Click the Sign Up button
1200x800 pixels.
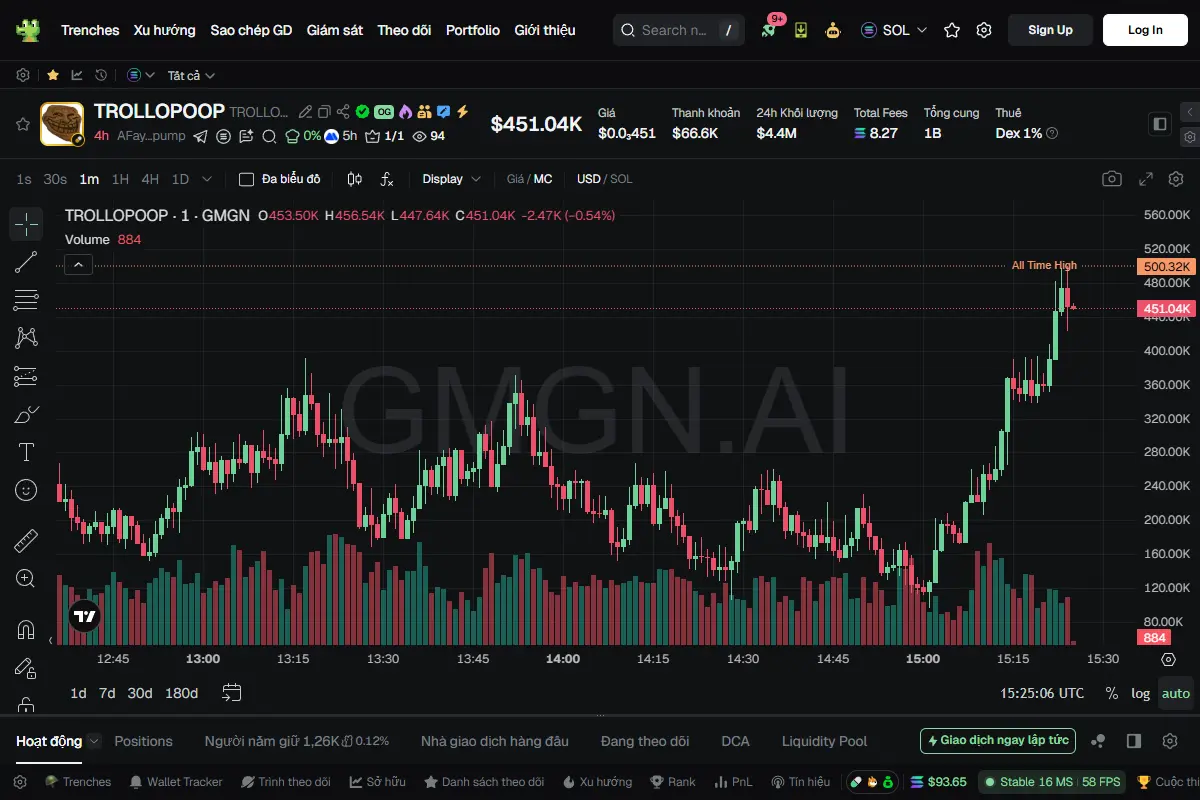(1050, 30)
